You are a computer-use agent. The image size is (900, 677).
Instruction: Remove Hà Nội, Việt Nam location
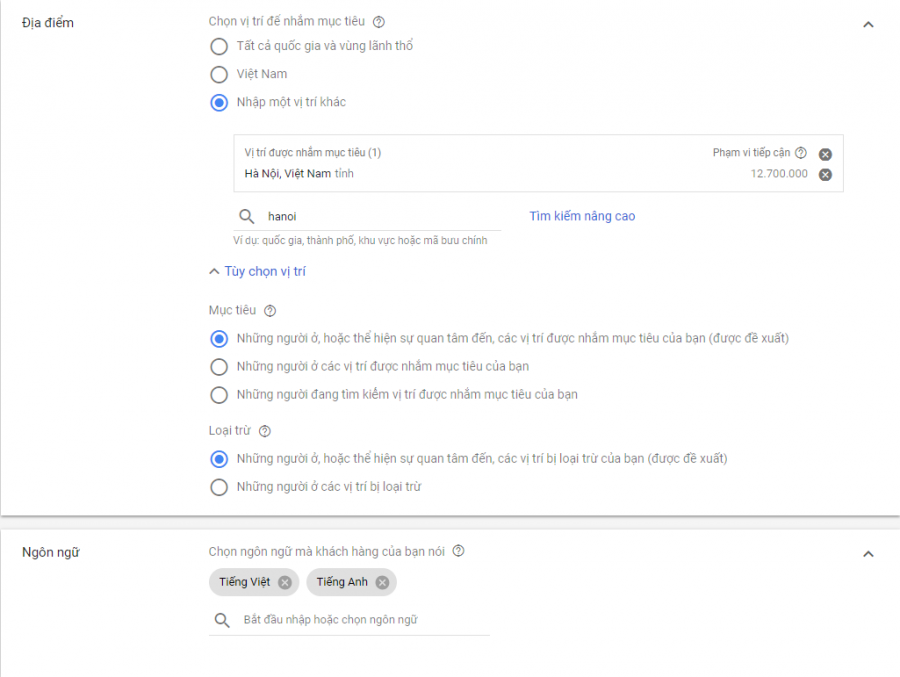[x=825, y=174]
